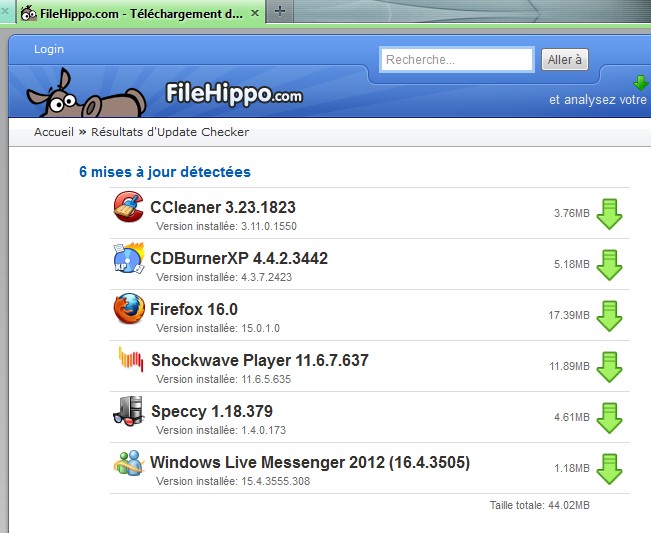Image resolution: width=651 pixels, height=533 pixels.
Task: Open Windows Live Messenger 2012 title link
Action: (x=310, y=462)
